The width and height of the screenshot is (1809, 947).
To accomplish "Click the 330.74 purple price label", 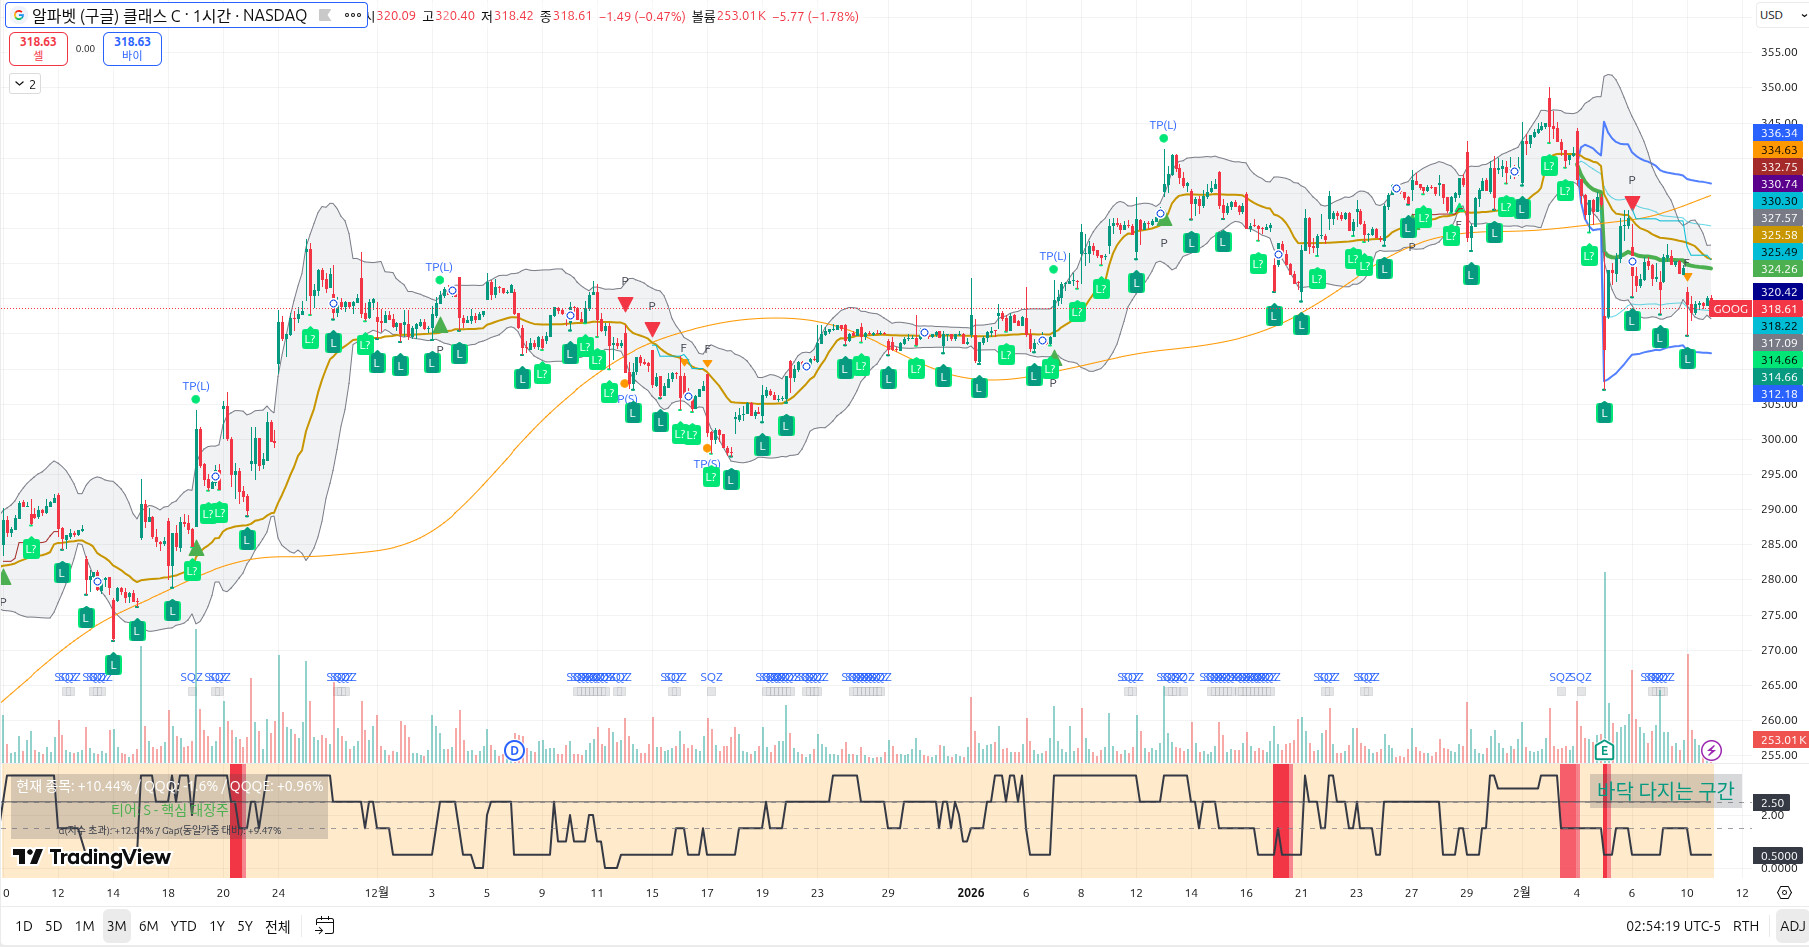I will point(1778,184).
